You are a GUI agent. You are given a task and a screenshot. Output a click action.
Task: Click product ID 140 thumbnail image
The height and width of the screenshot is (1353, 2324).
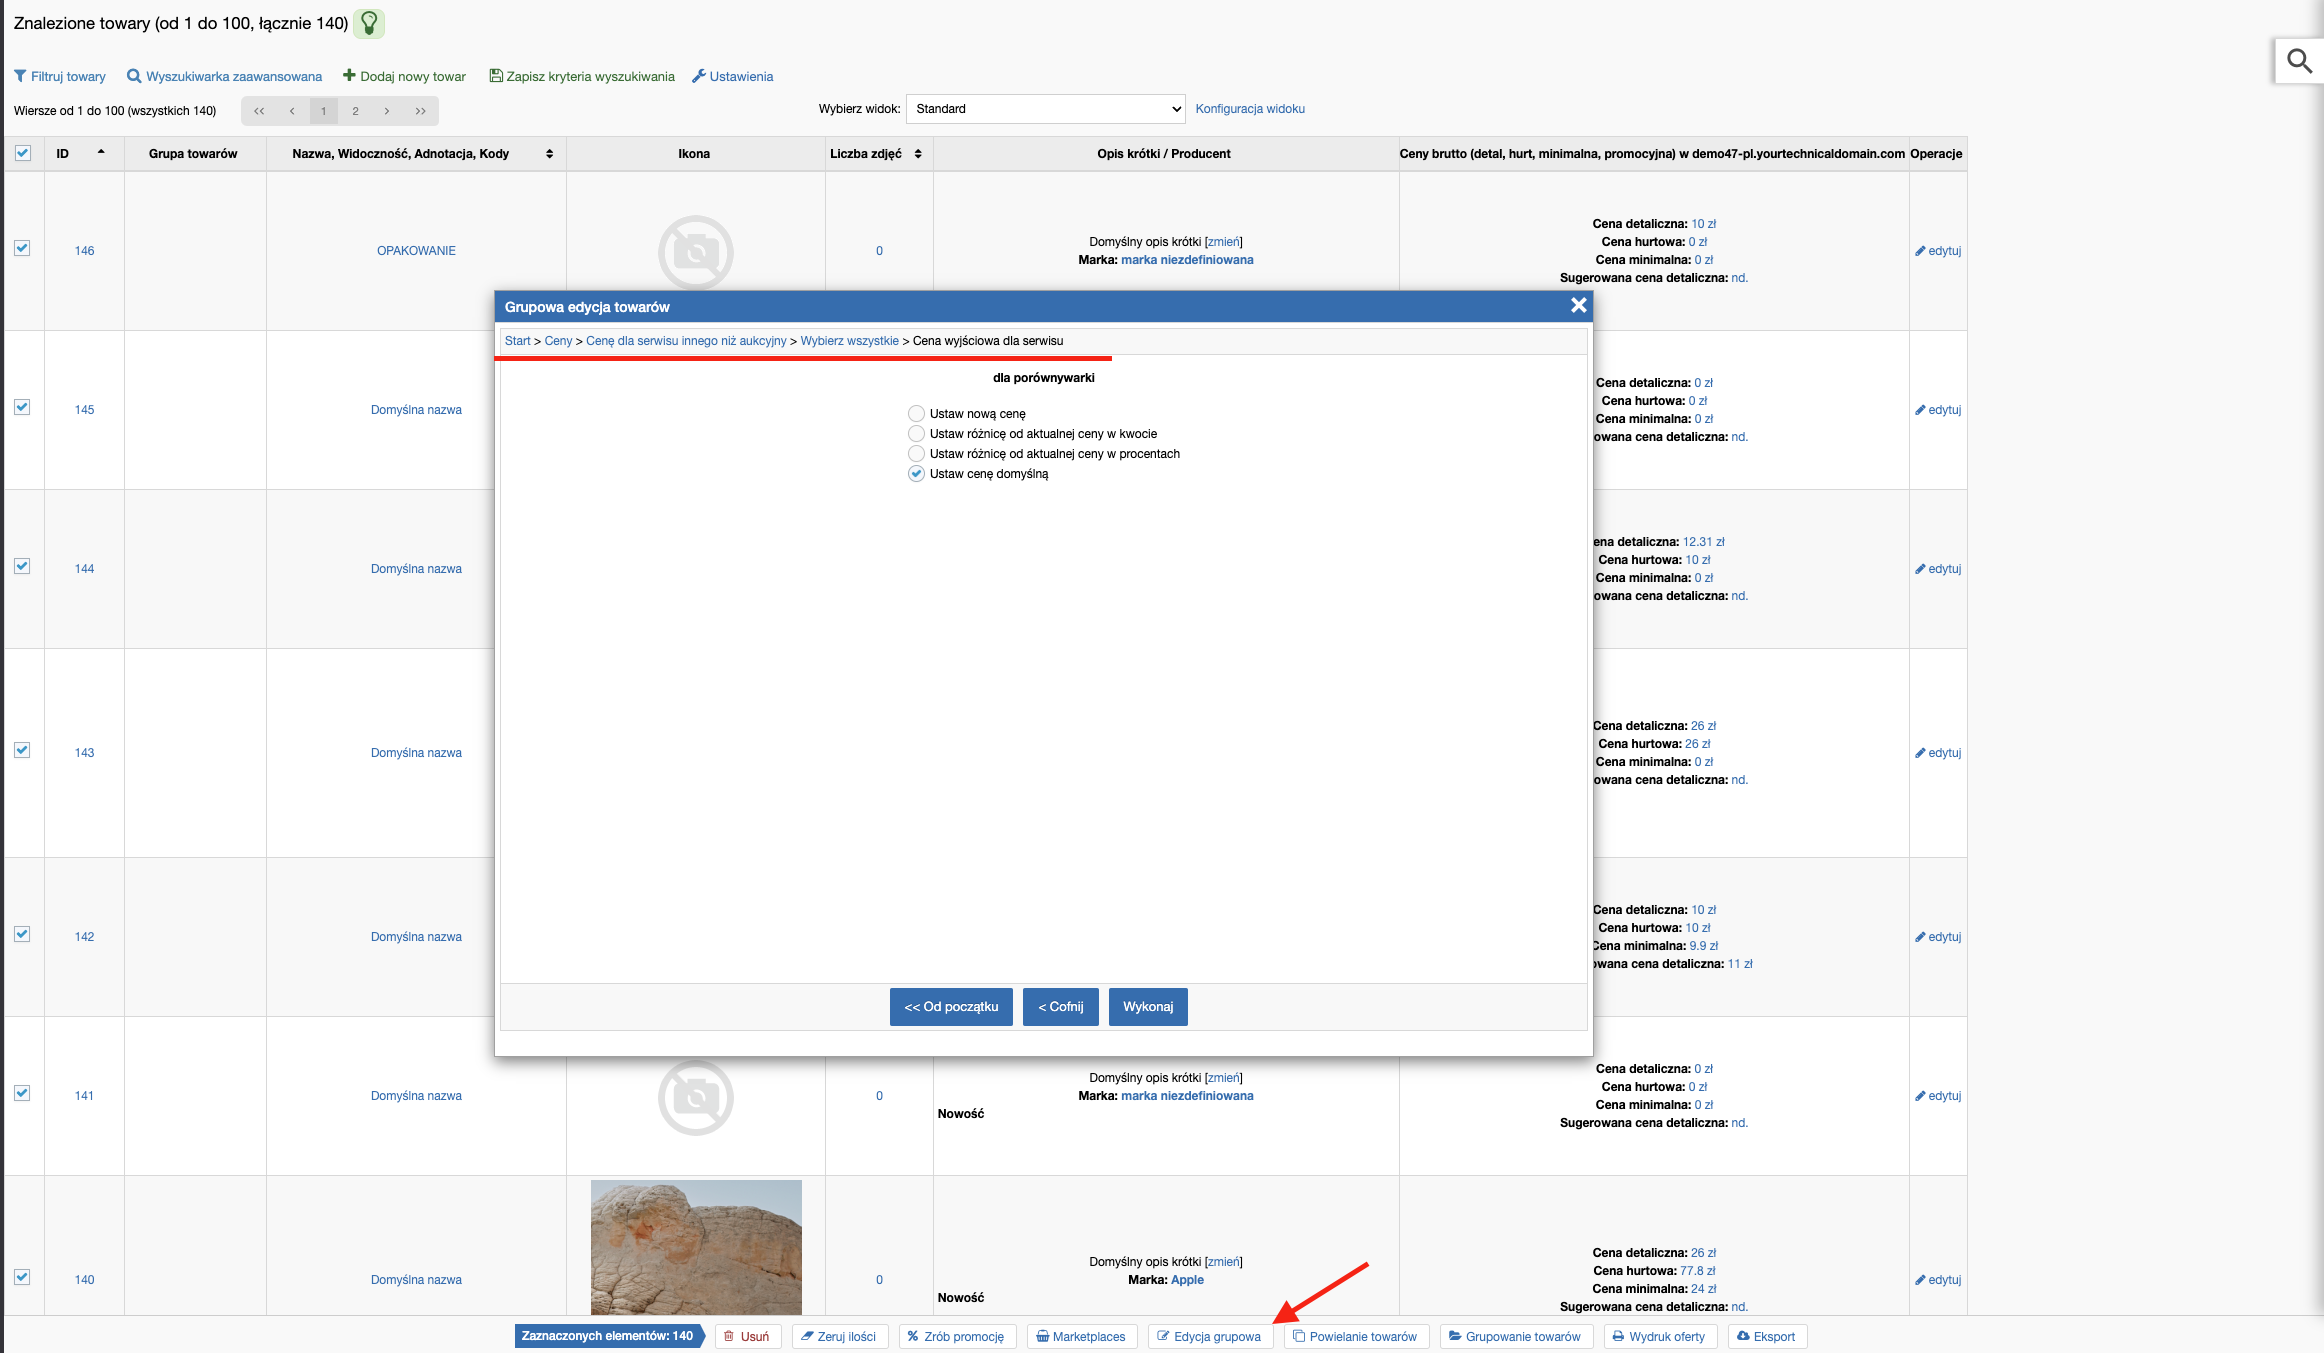[x=696, y=1248]
